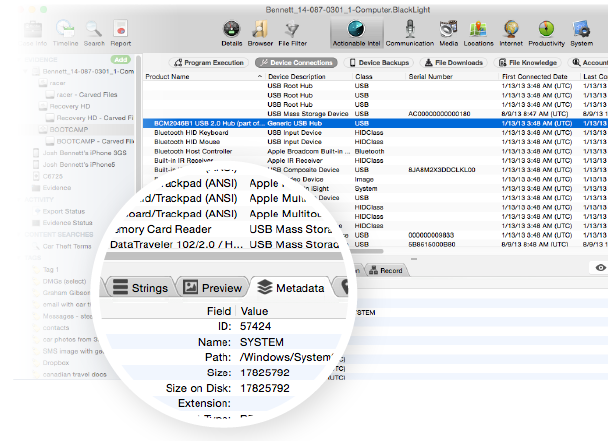The image size is (612, 441).
Task: Select the Actionable Intel view
Action: [356, 34]
